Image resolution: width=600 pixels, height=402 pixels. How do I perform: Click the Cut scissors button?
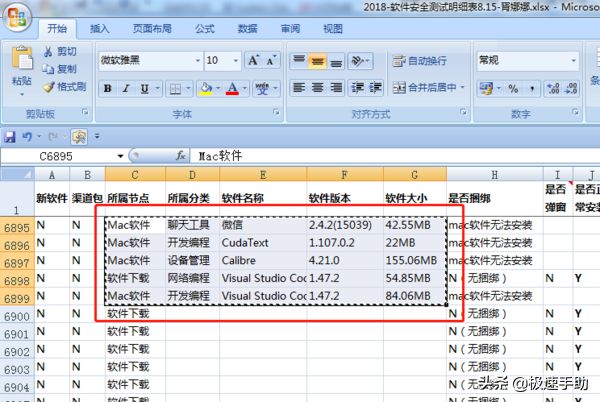tap(60, 51)
